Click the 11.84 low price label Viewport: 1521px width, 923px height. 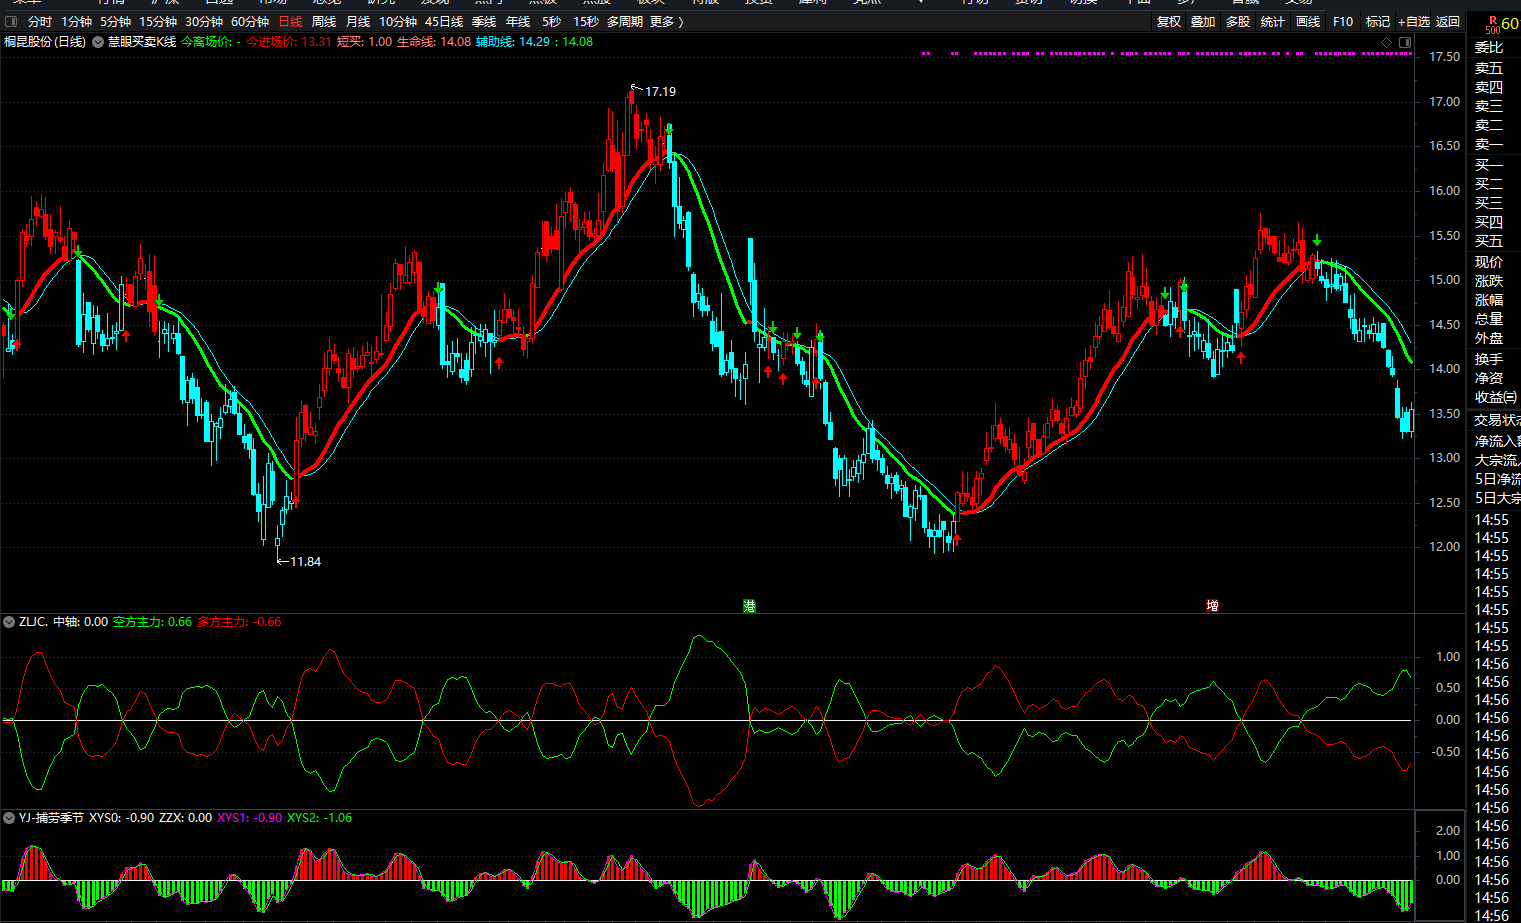305,562
